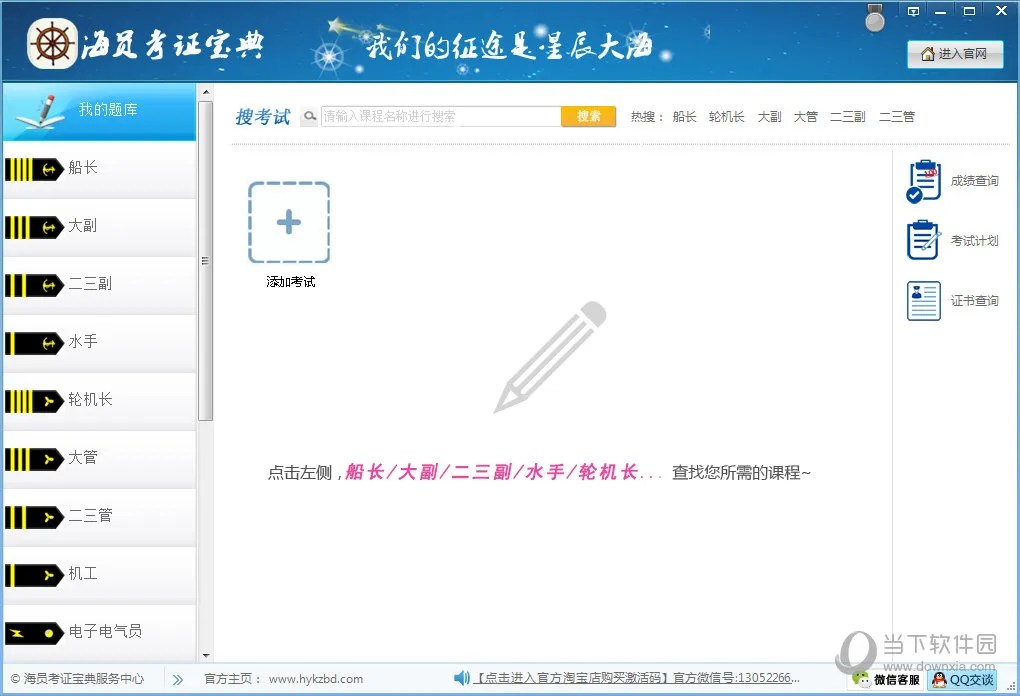Expand the double-chevron arrow in status bar
This screenshot has height=696, width=1020.
[178, 679]
